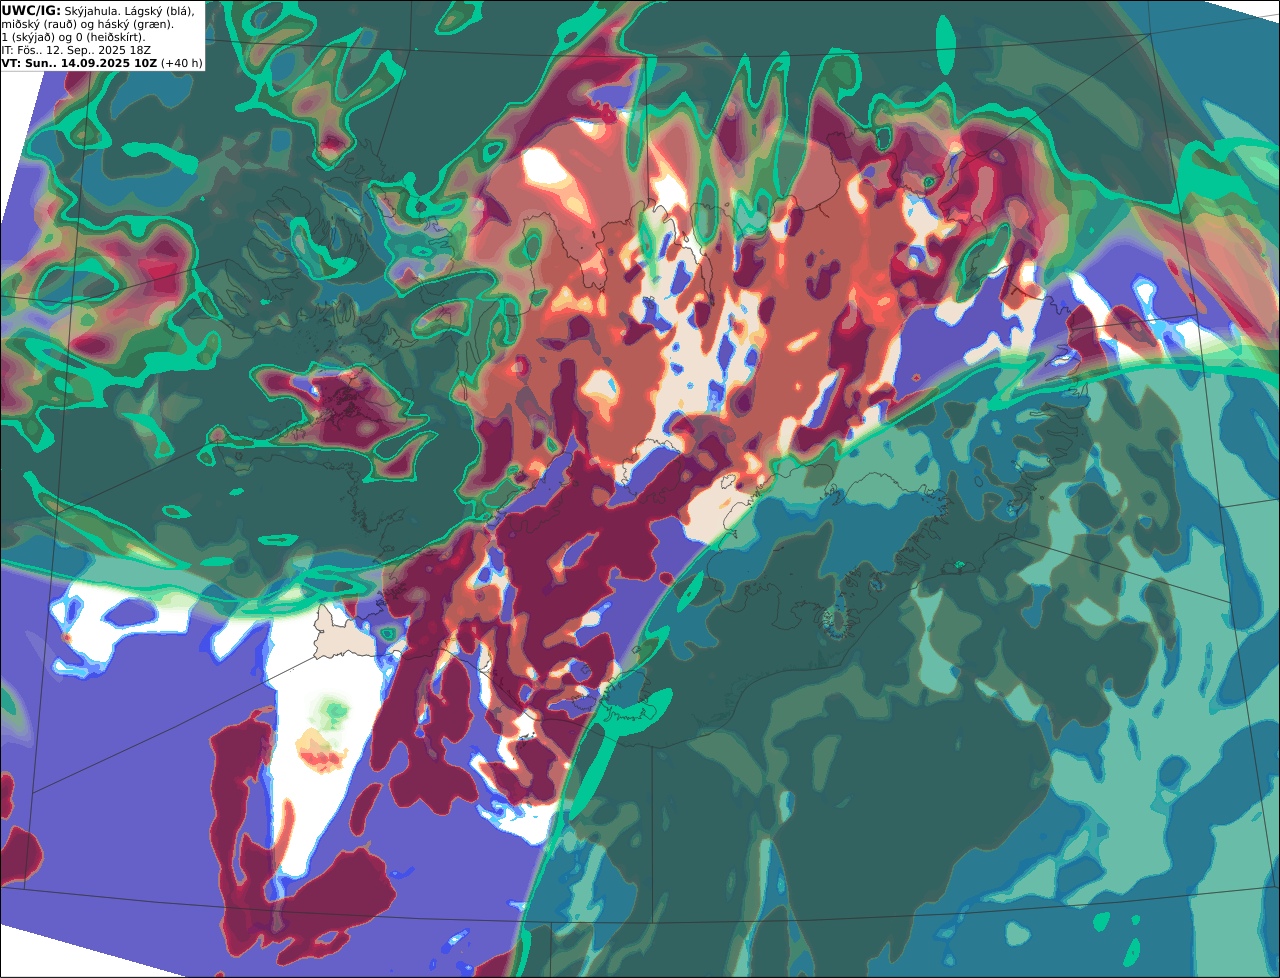Click the 'miðský (rauð) og háský (græn).' line
The image size is (1280, 978).
tap(87, 24)
